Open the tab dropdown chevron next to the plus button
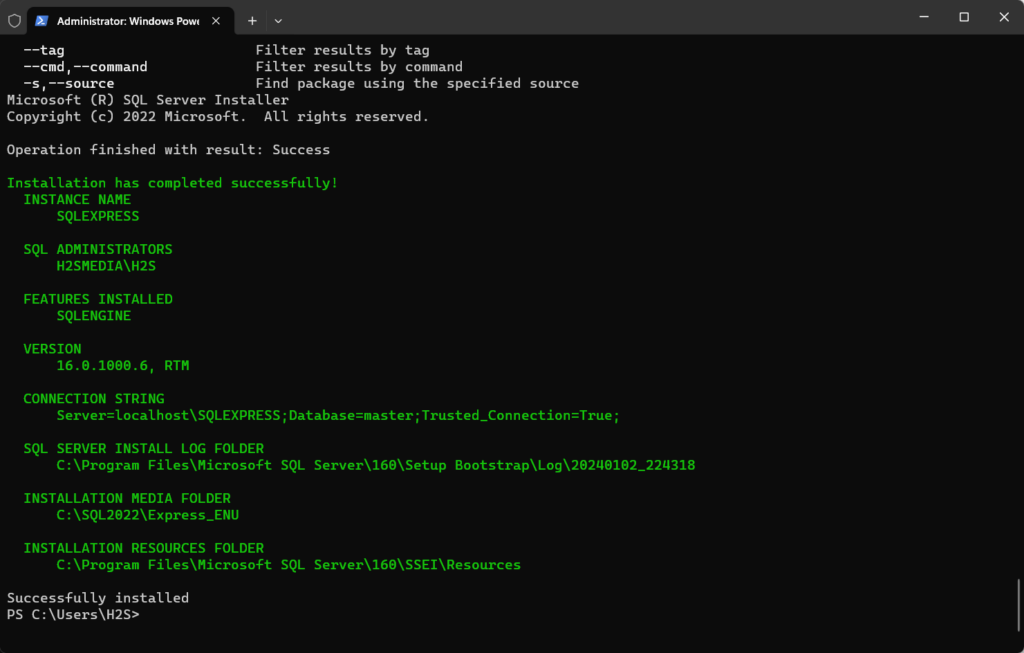Viewport: 1024px width, 653px height. coord(278,20)
